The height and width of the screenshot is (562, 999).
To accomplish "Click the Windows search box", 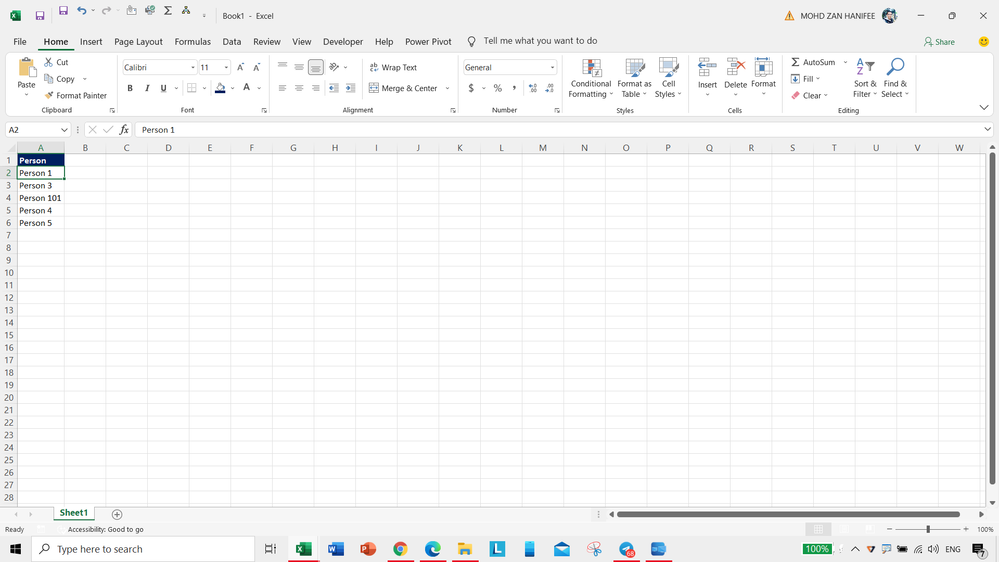I will [x=143, y=549].
